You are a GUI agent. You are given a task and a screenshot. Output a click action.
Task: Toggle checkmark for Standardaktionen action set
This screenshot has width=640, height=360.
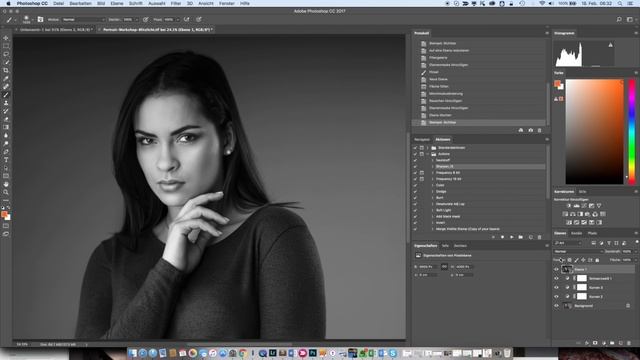pyautogui.click(x=415, y=148)
